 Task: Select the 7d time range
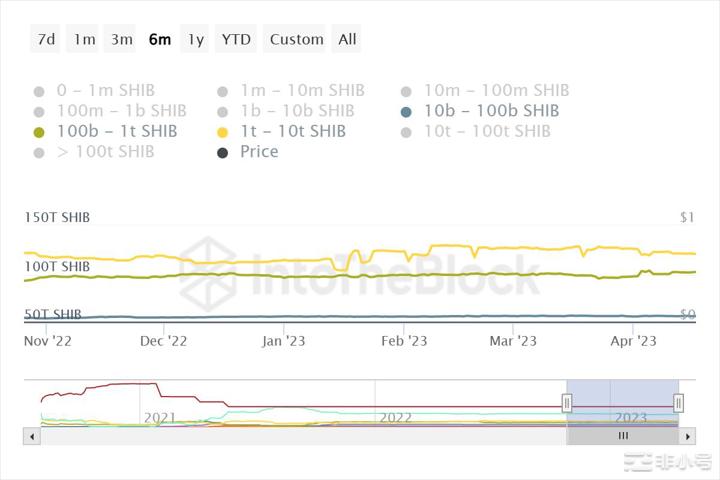coord(46,39)
